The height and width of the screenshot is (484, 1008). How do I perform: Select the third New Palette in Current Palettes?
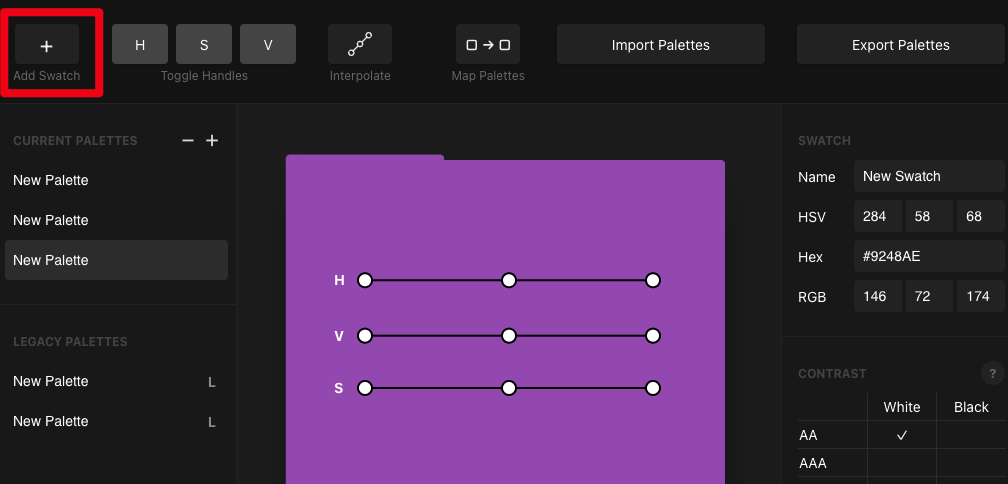(116, 260)
